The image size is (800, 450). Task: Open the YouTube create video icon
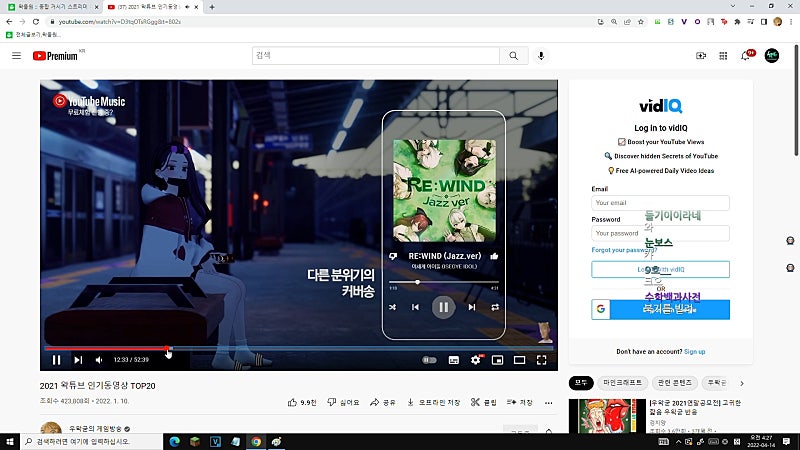[x=701, y=56]
